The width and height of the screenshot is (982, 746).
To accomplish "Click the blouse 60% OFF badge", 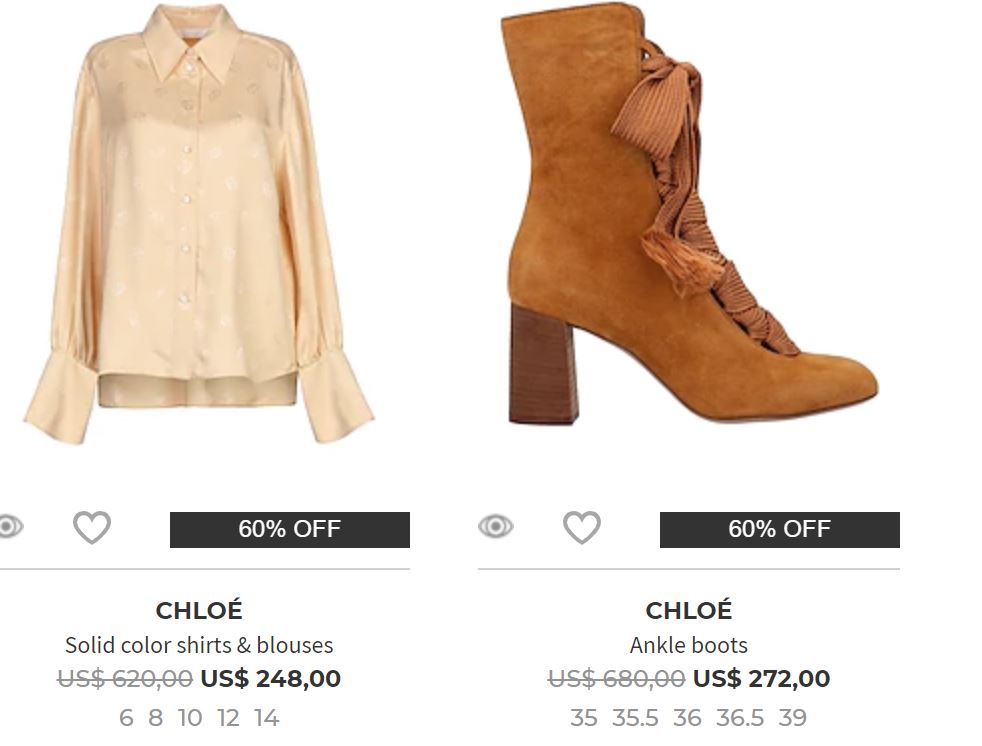I will click(x=289, y=529).
